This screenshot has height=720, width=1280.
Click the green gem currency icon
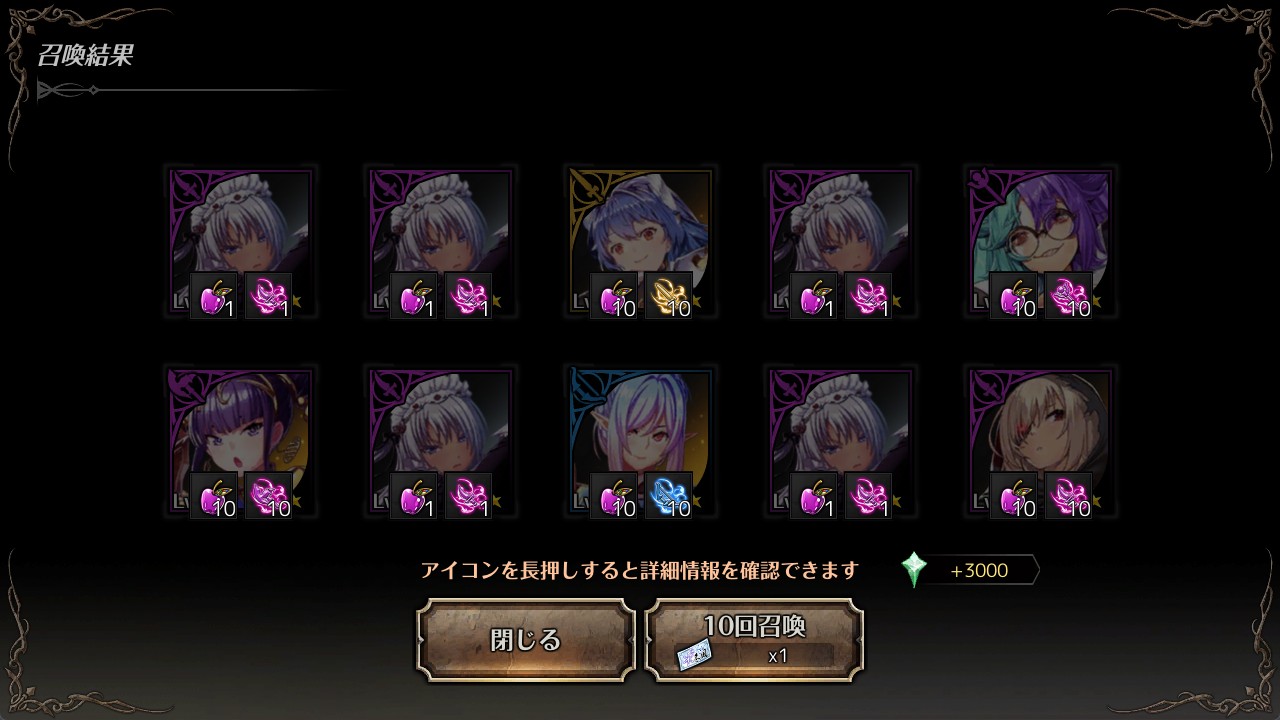click(x=913, y=570)
